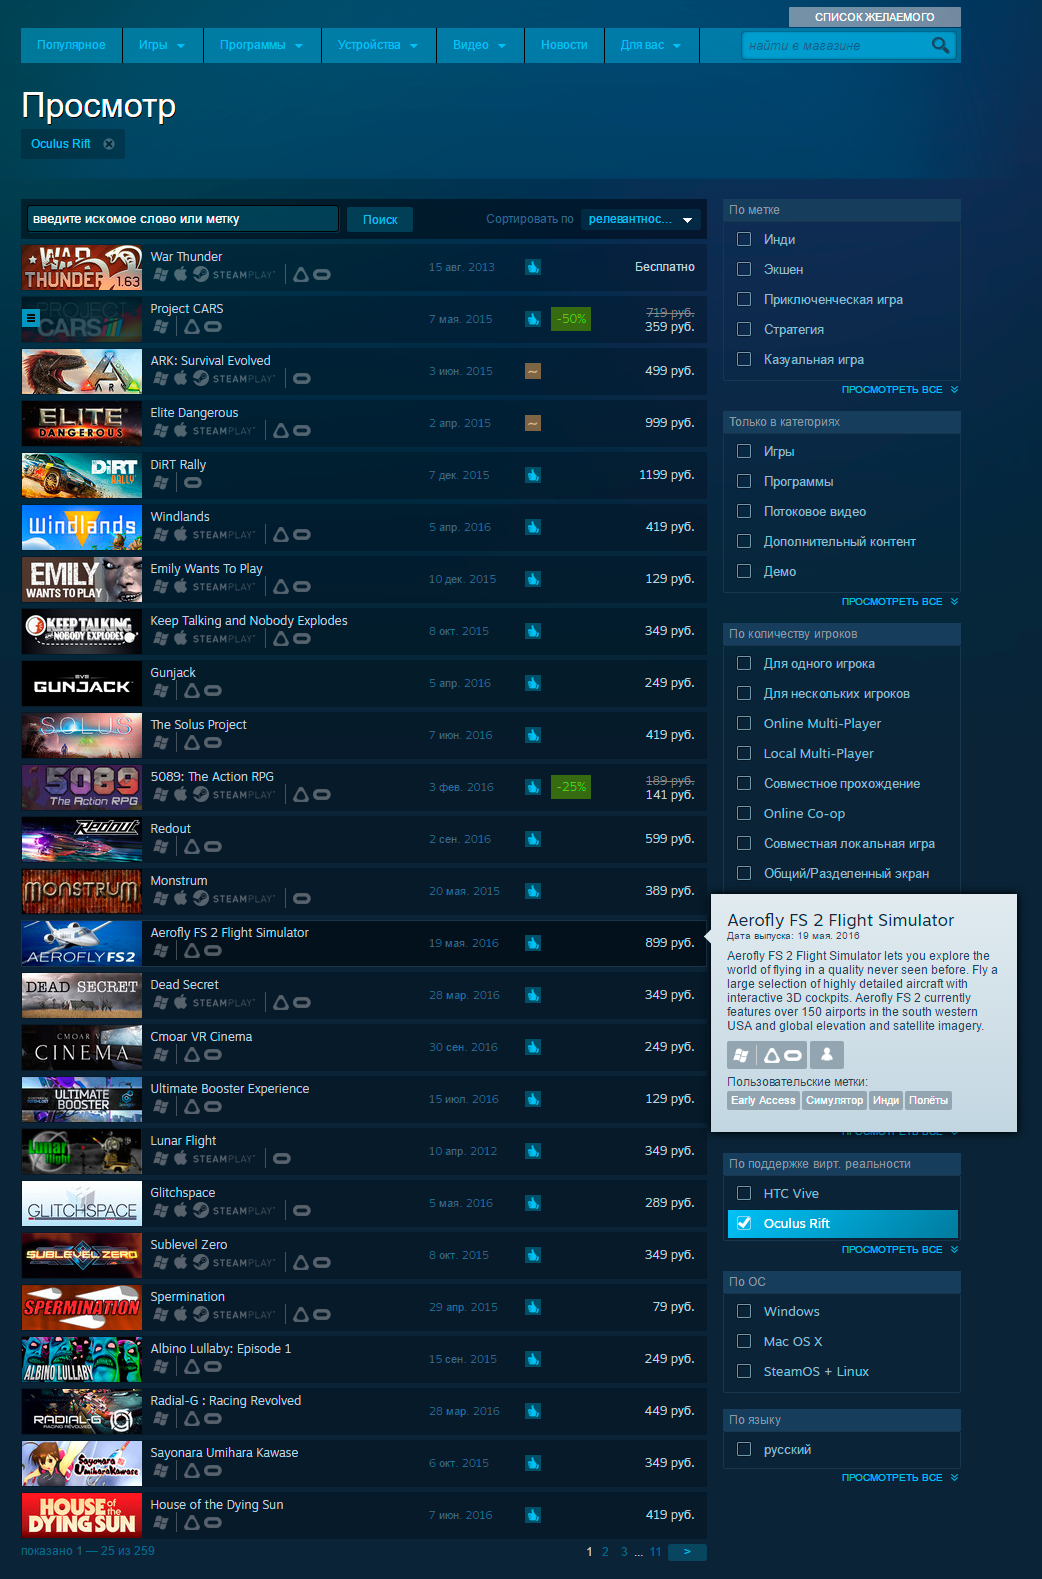1042x1579 pixels.
Task: Click the store search magnifier icon
Action: point(940,45)
